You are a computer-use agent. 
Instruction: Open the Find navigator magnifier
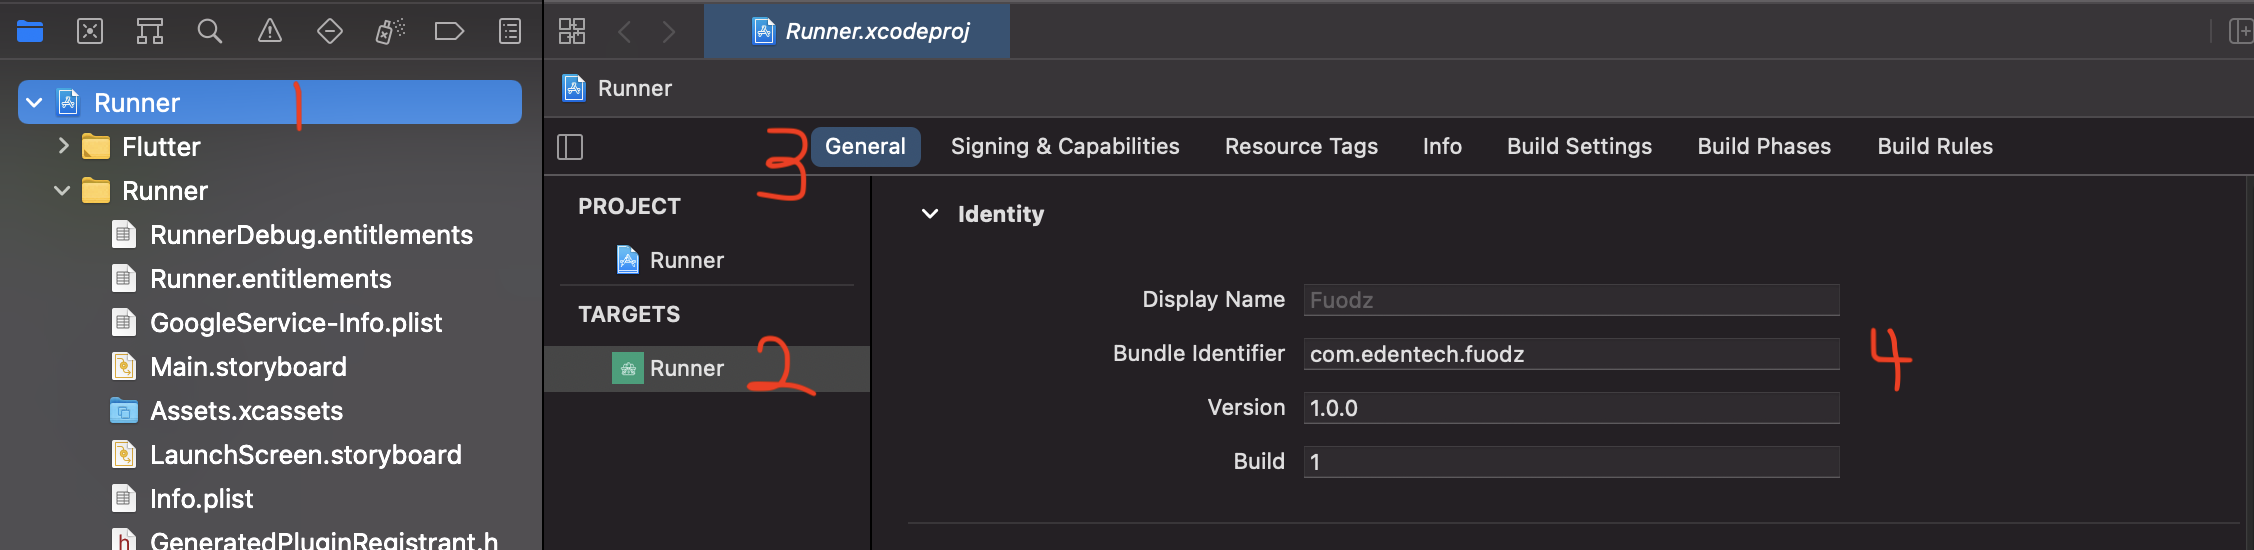coord(210,31)
